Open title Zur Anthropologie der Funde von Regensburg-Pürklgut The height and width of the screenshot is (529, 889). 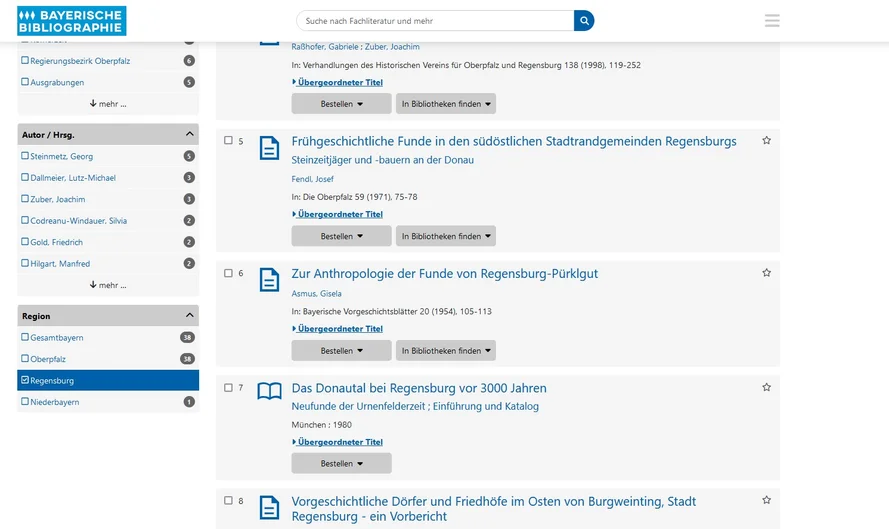(x=444, y=274)
